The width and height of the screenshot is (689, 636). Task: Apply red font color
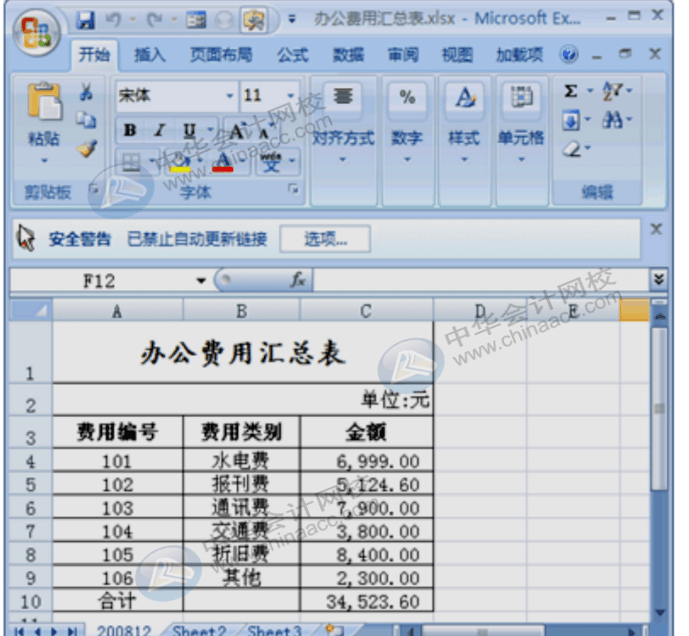click(x=223, y=162)
